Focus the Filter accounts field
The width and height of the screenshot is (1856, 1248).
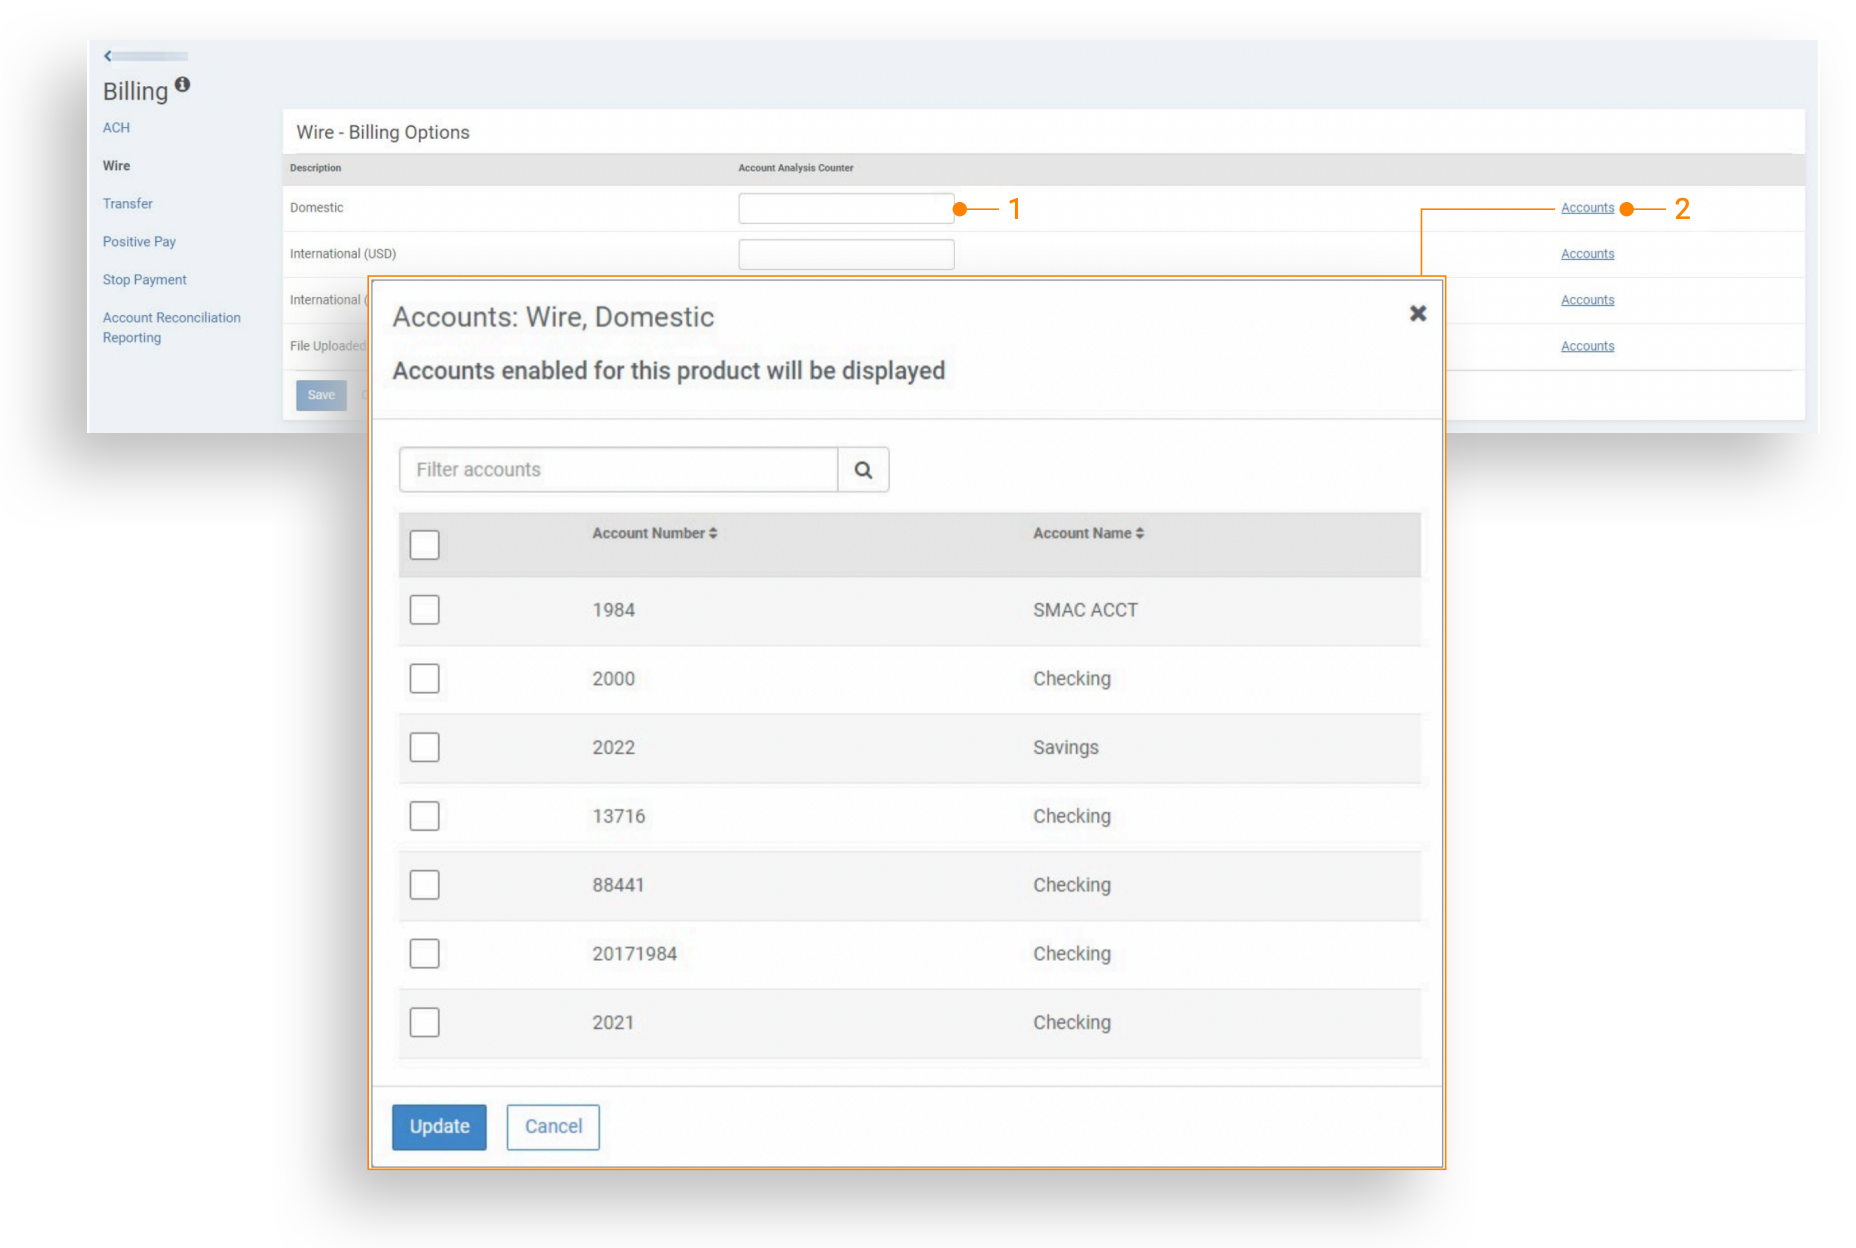coord(617,470)
